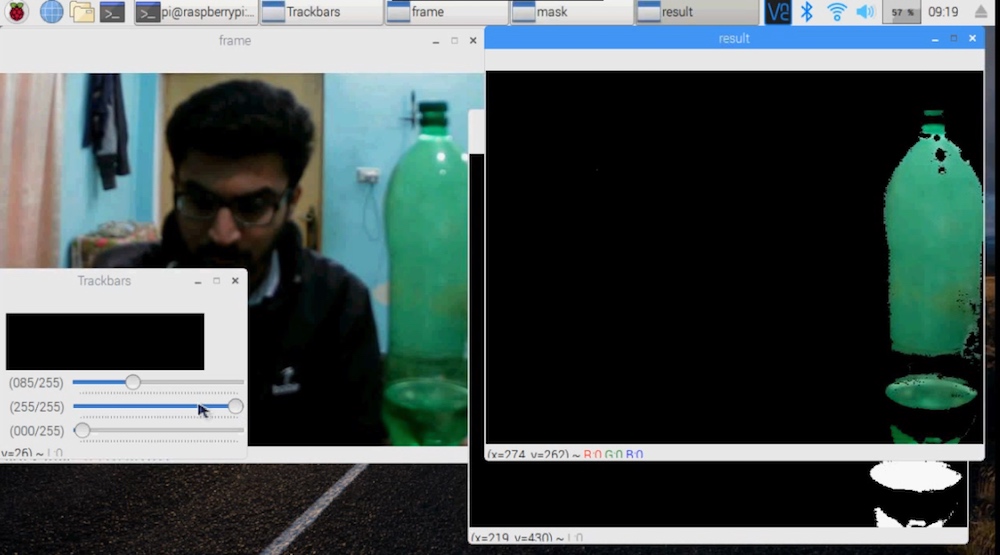Close the frame window
The height and width of the screenshot is (555, 1000).
point(473,41)
